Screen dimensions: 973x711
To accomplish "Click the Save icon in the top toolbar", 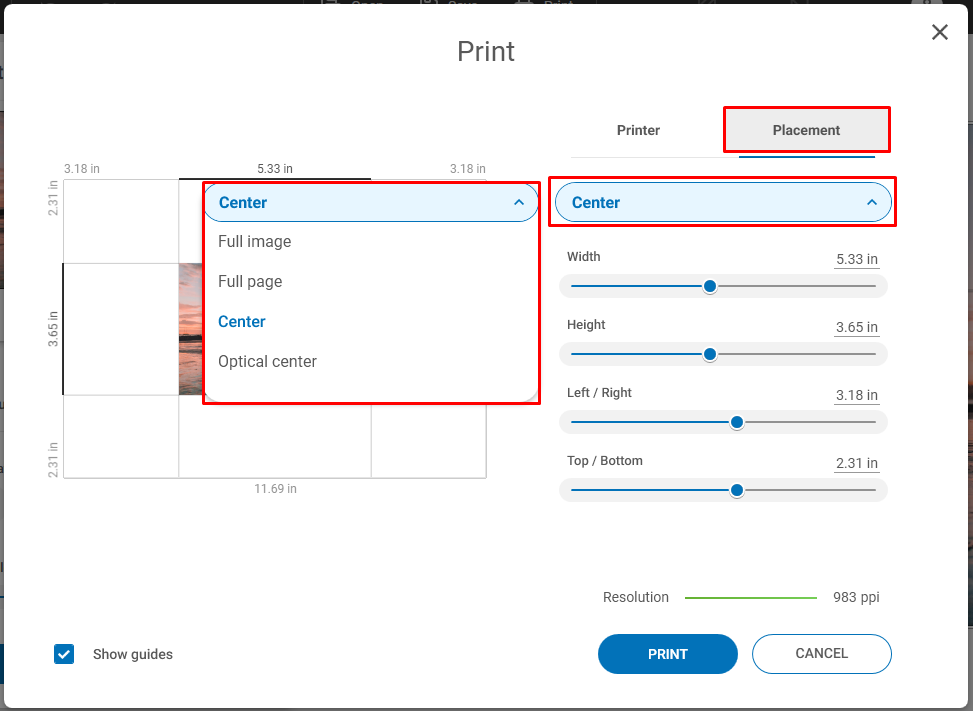I will (430, 4).
